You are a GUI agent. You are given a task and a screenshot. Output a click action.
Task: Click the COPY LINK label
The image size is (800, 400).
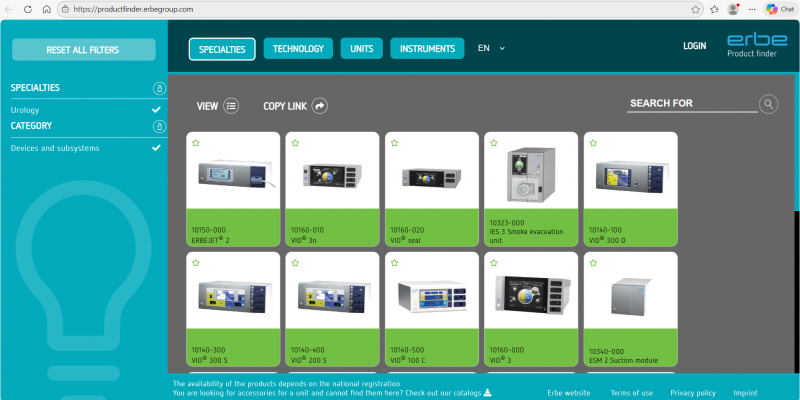[285, 106]
